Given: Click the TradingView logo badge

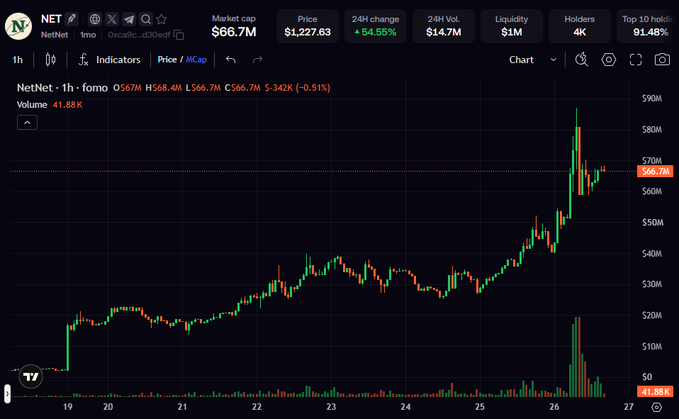Looking at the screenshot, I should coord(31,377).
